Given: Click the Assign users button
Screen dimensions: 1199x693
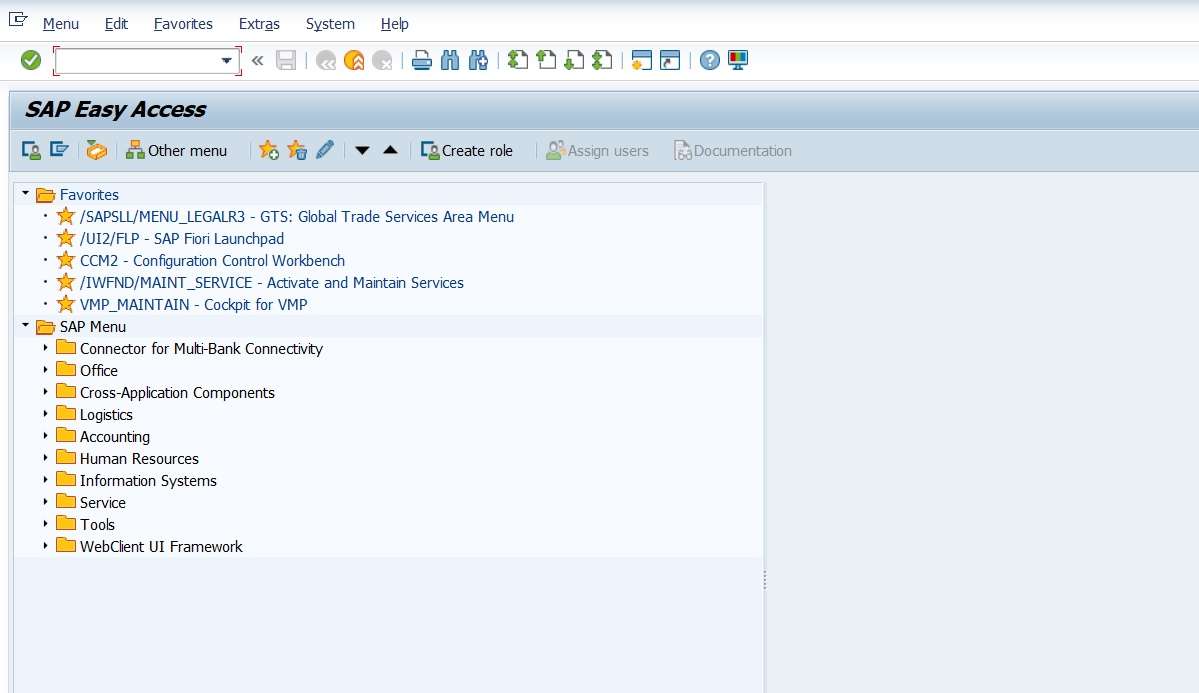Looking at the screenshot, I should tap(597, 151).
